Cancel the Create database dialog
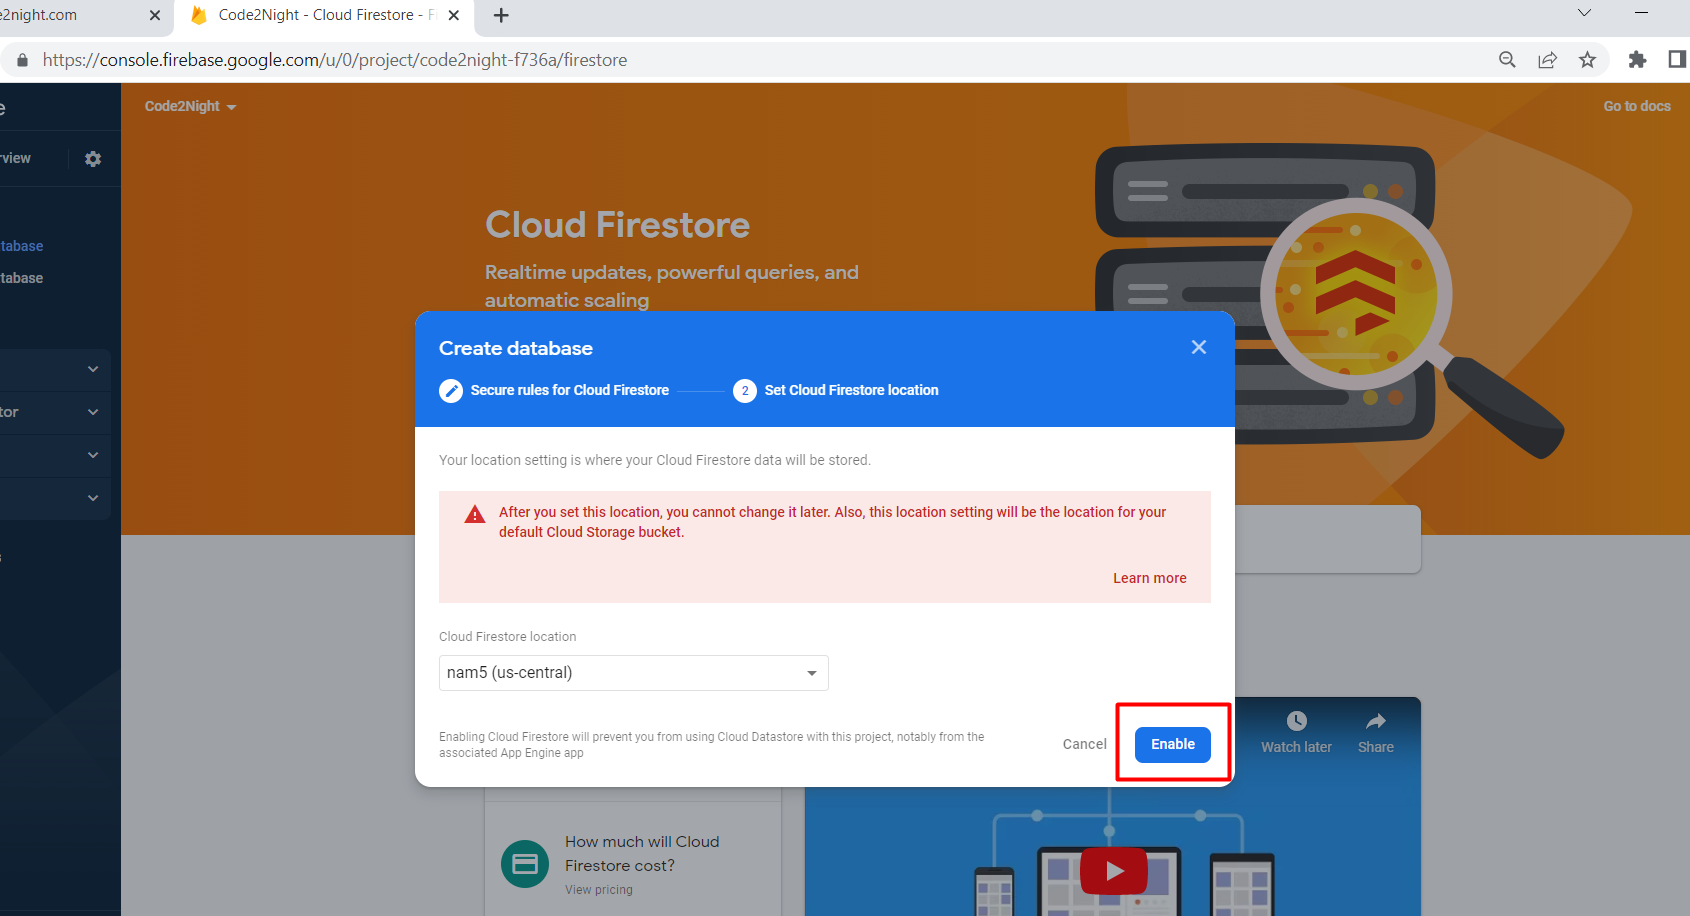 1084,744
